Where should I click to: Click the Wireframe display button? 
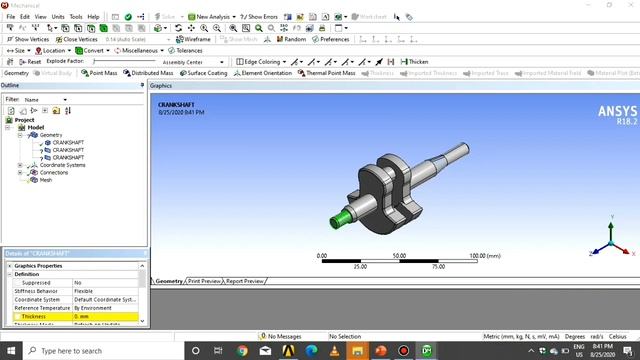click(x=193, y=39)
